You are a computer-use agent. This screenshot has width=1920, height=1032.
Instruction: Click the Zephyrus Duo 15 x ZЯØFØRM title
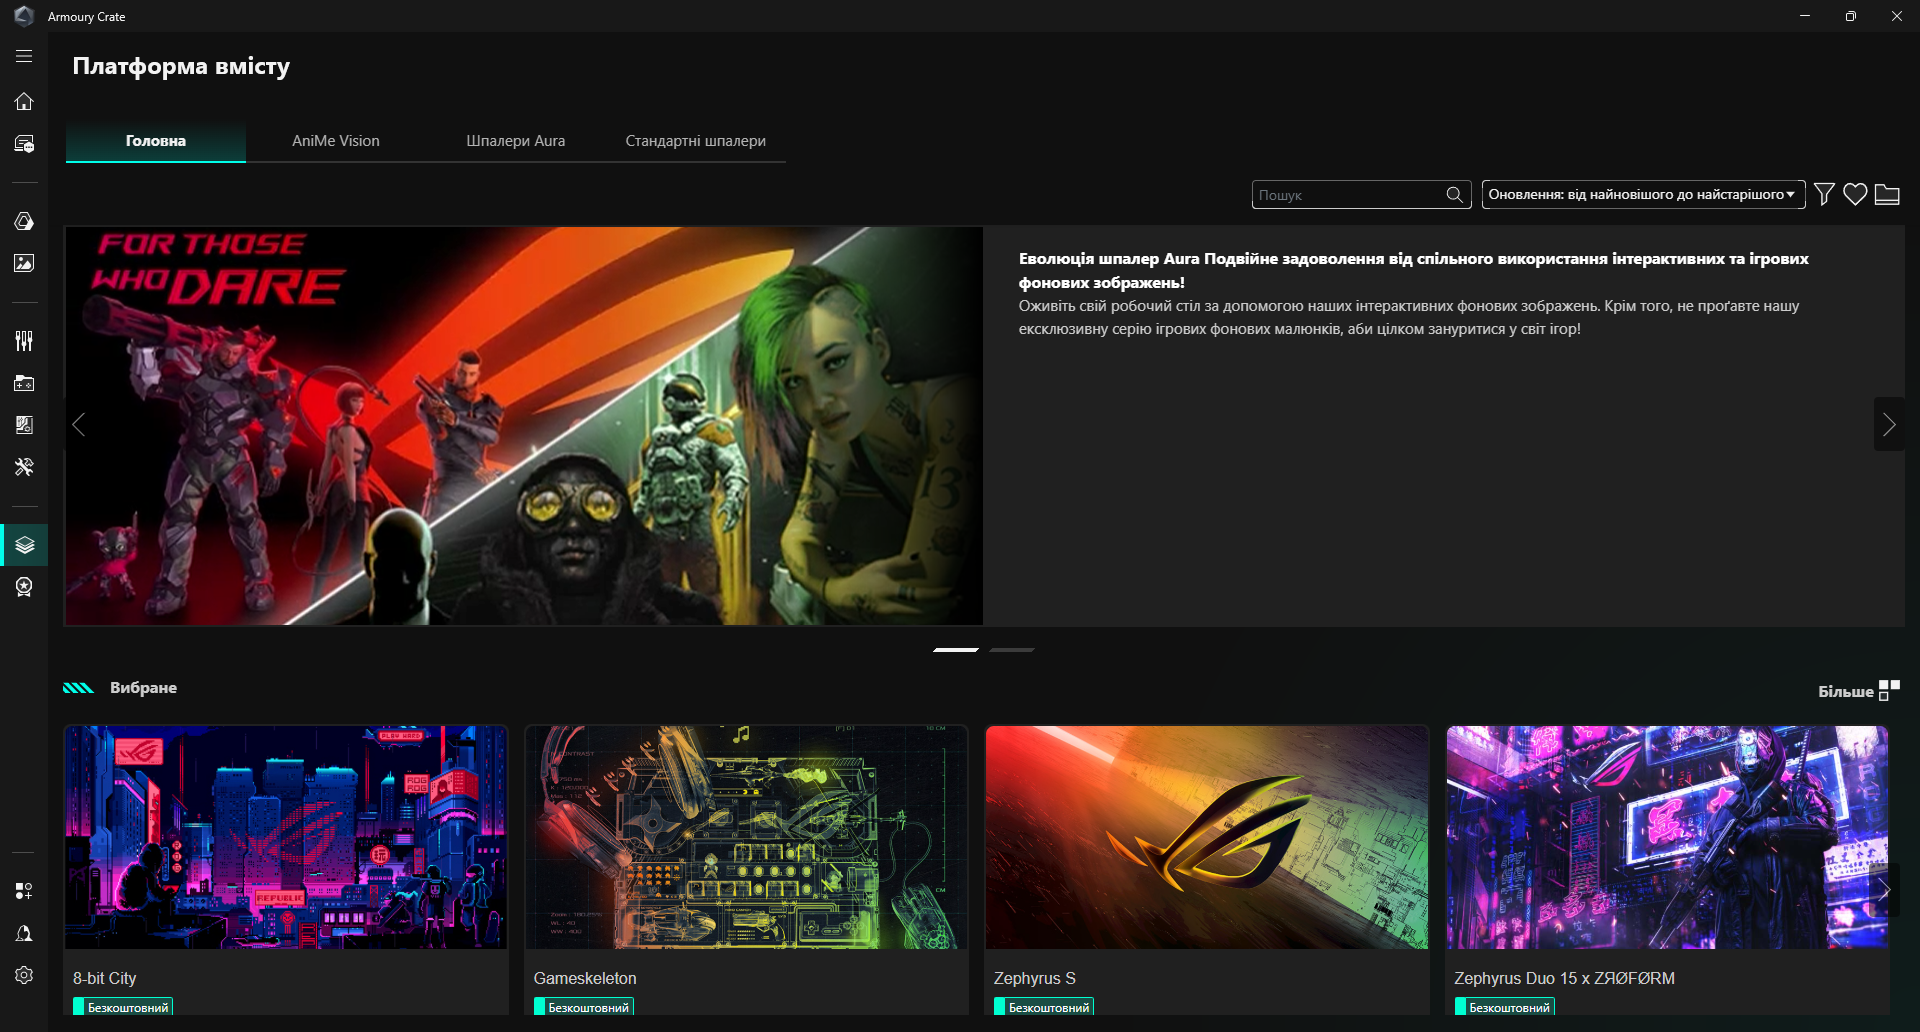1565,978
